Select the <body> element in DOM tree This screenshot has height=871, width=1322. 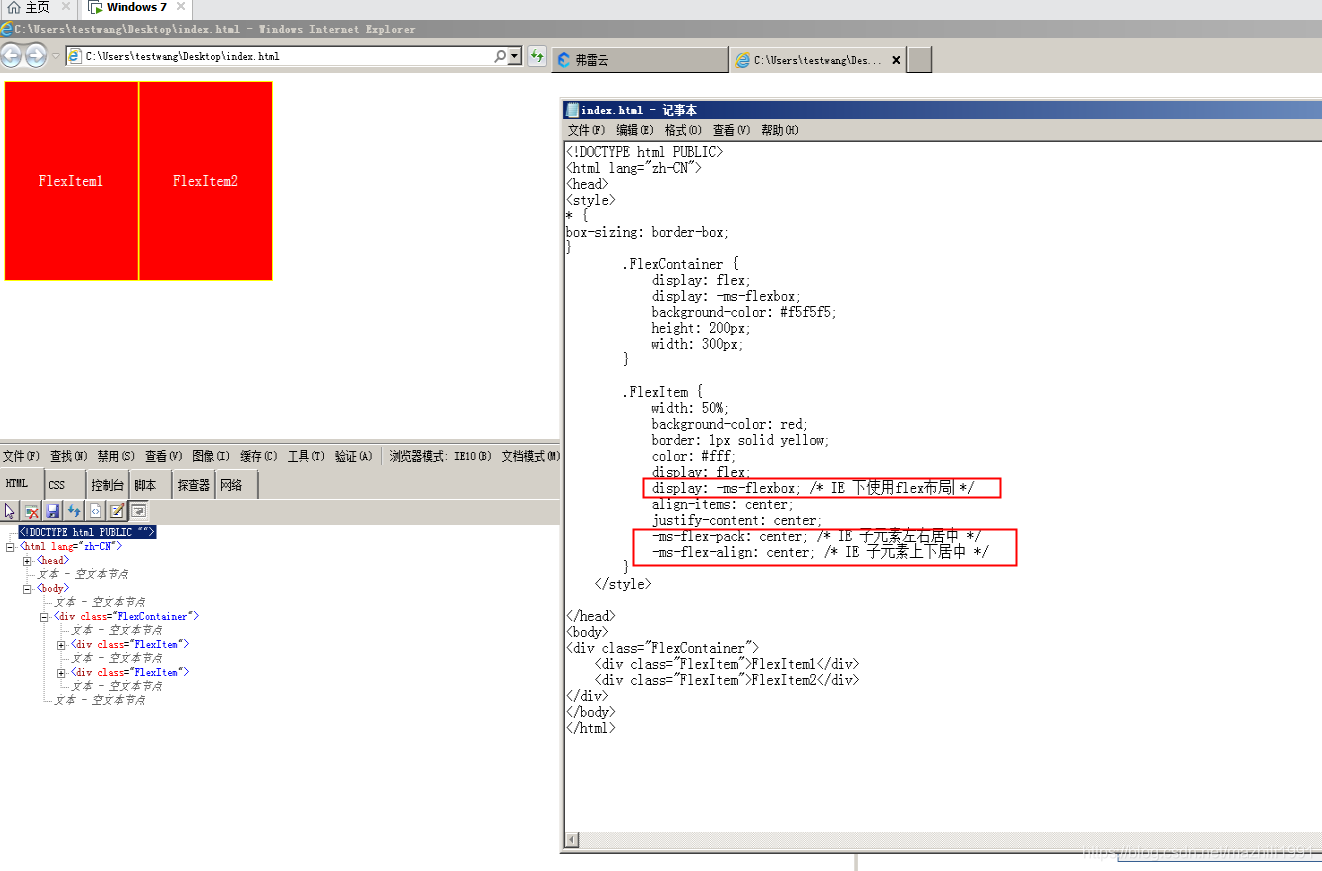53,588
